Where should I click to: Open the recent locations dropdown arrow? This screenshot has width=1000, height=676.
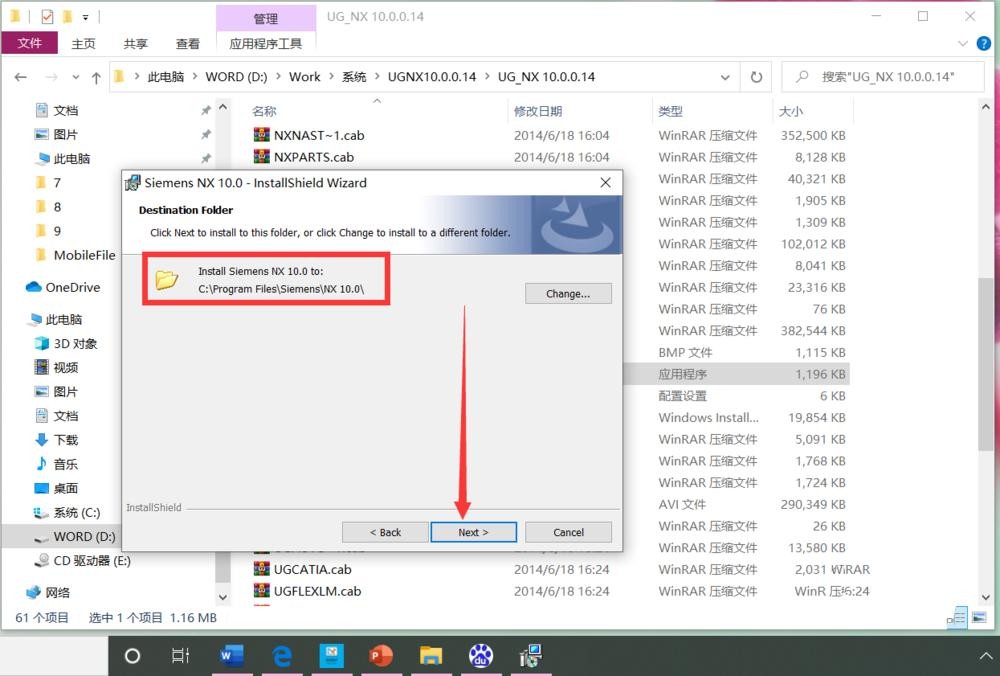pos(73,77)
